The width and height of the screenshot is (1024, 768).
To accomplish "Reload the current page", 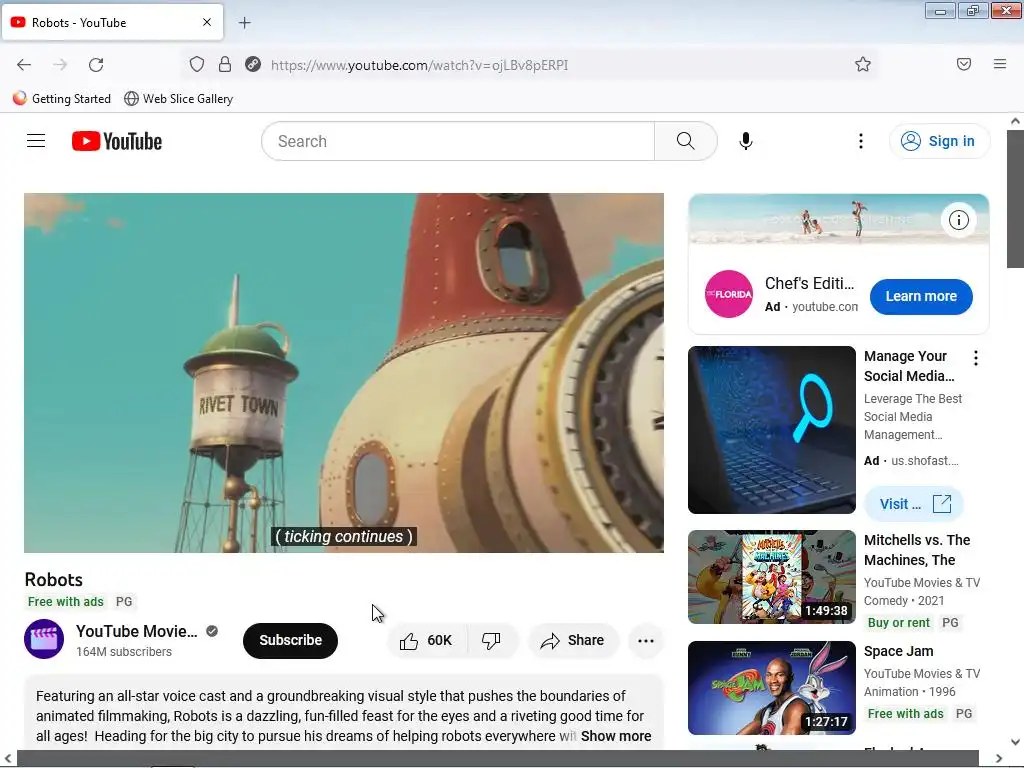I will point(96,65).
